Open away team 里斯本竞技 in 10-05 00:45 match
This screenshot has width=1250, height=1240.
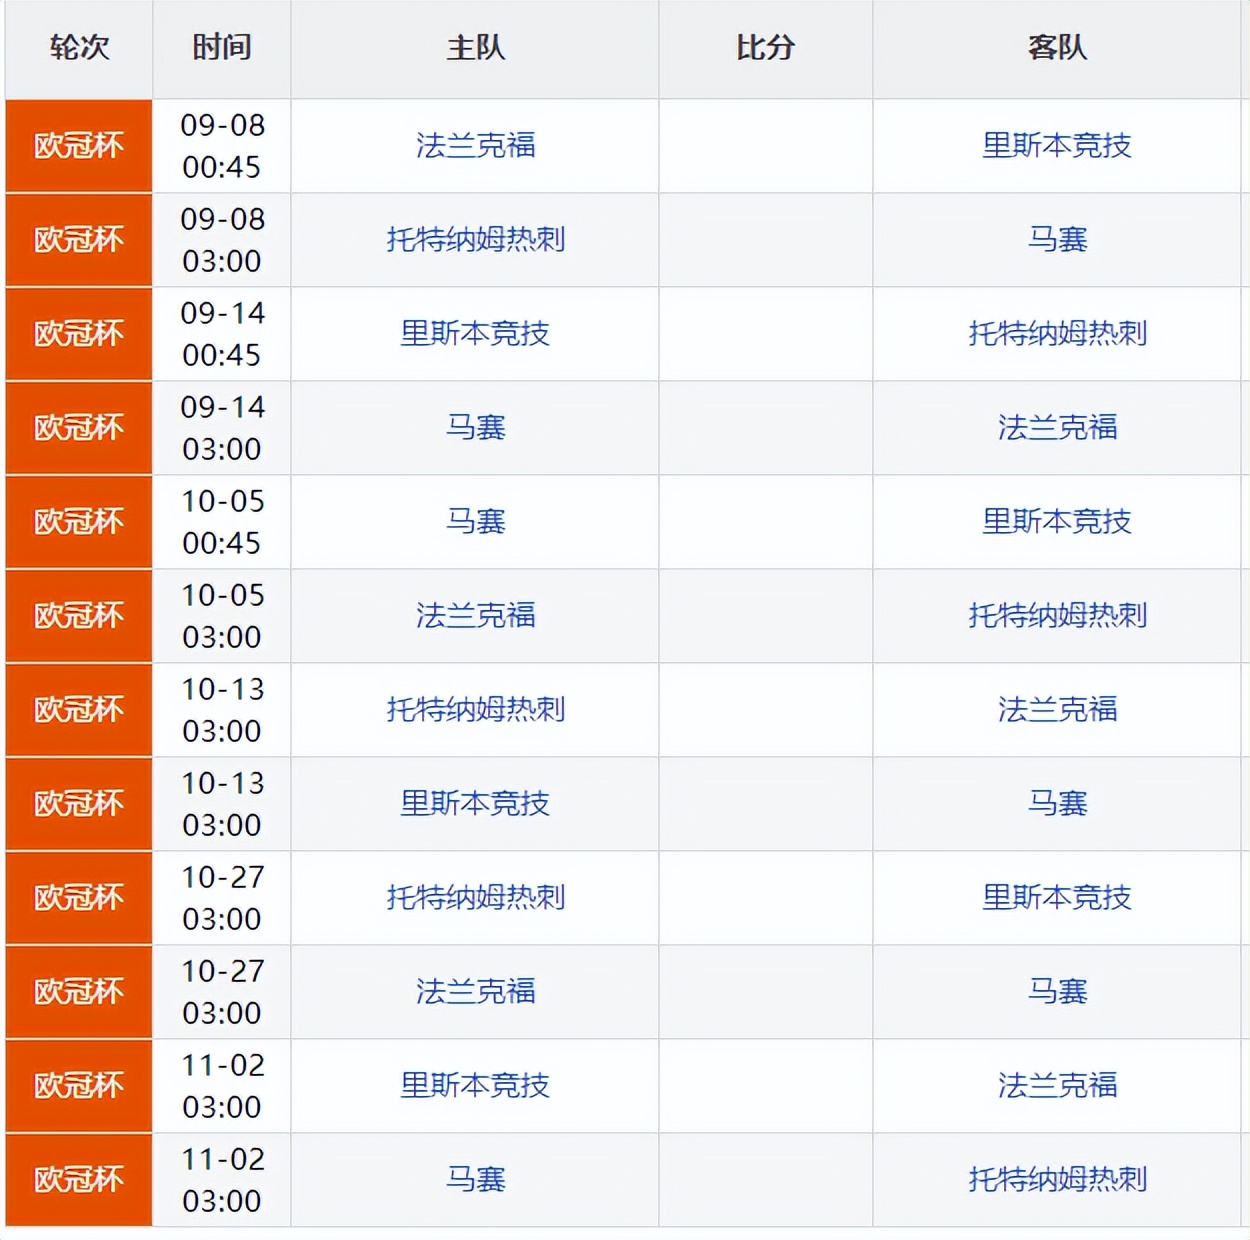(1057, 522)
